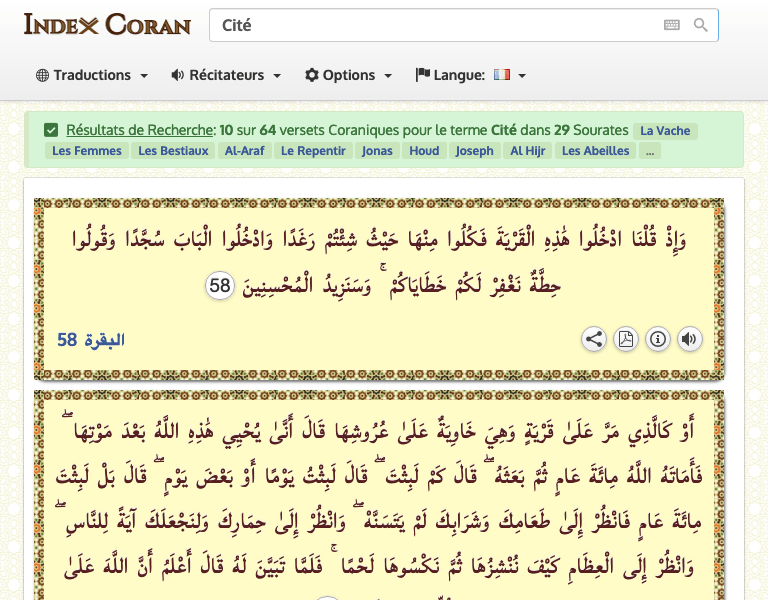Play audio of verse 58
This screenshot has width=768, height=600.
(689, 339)
